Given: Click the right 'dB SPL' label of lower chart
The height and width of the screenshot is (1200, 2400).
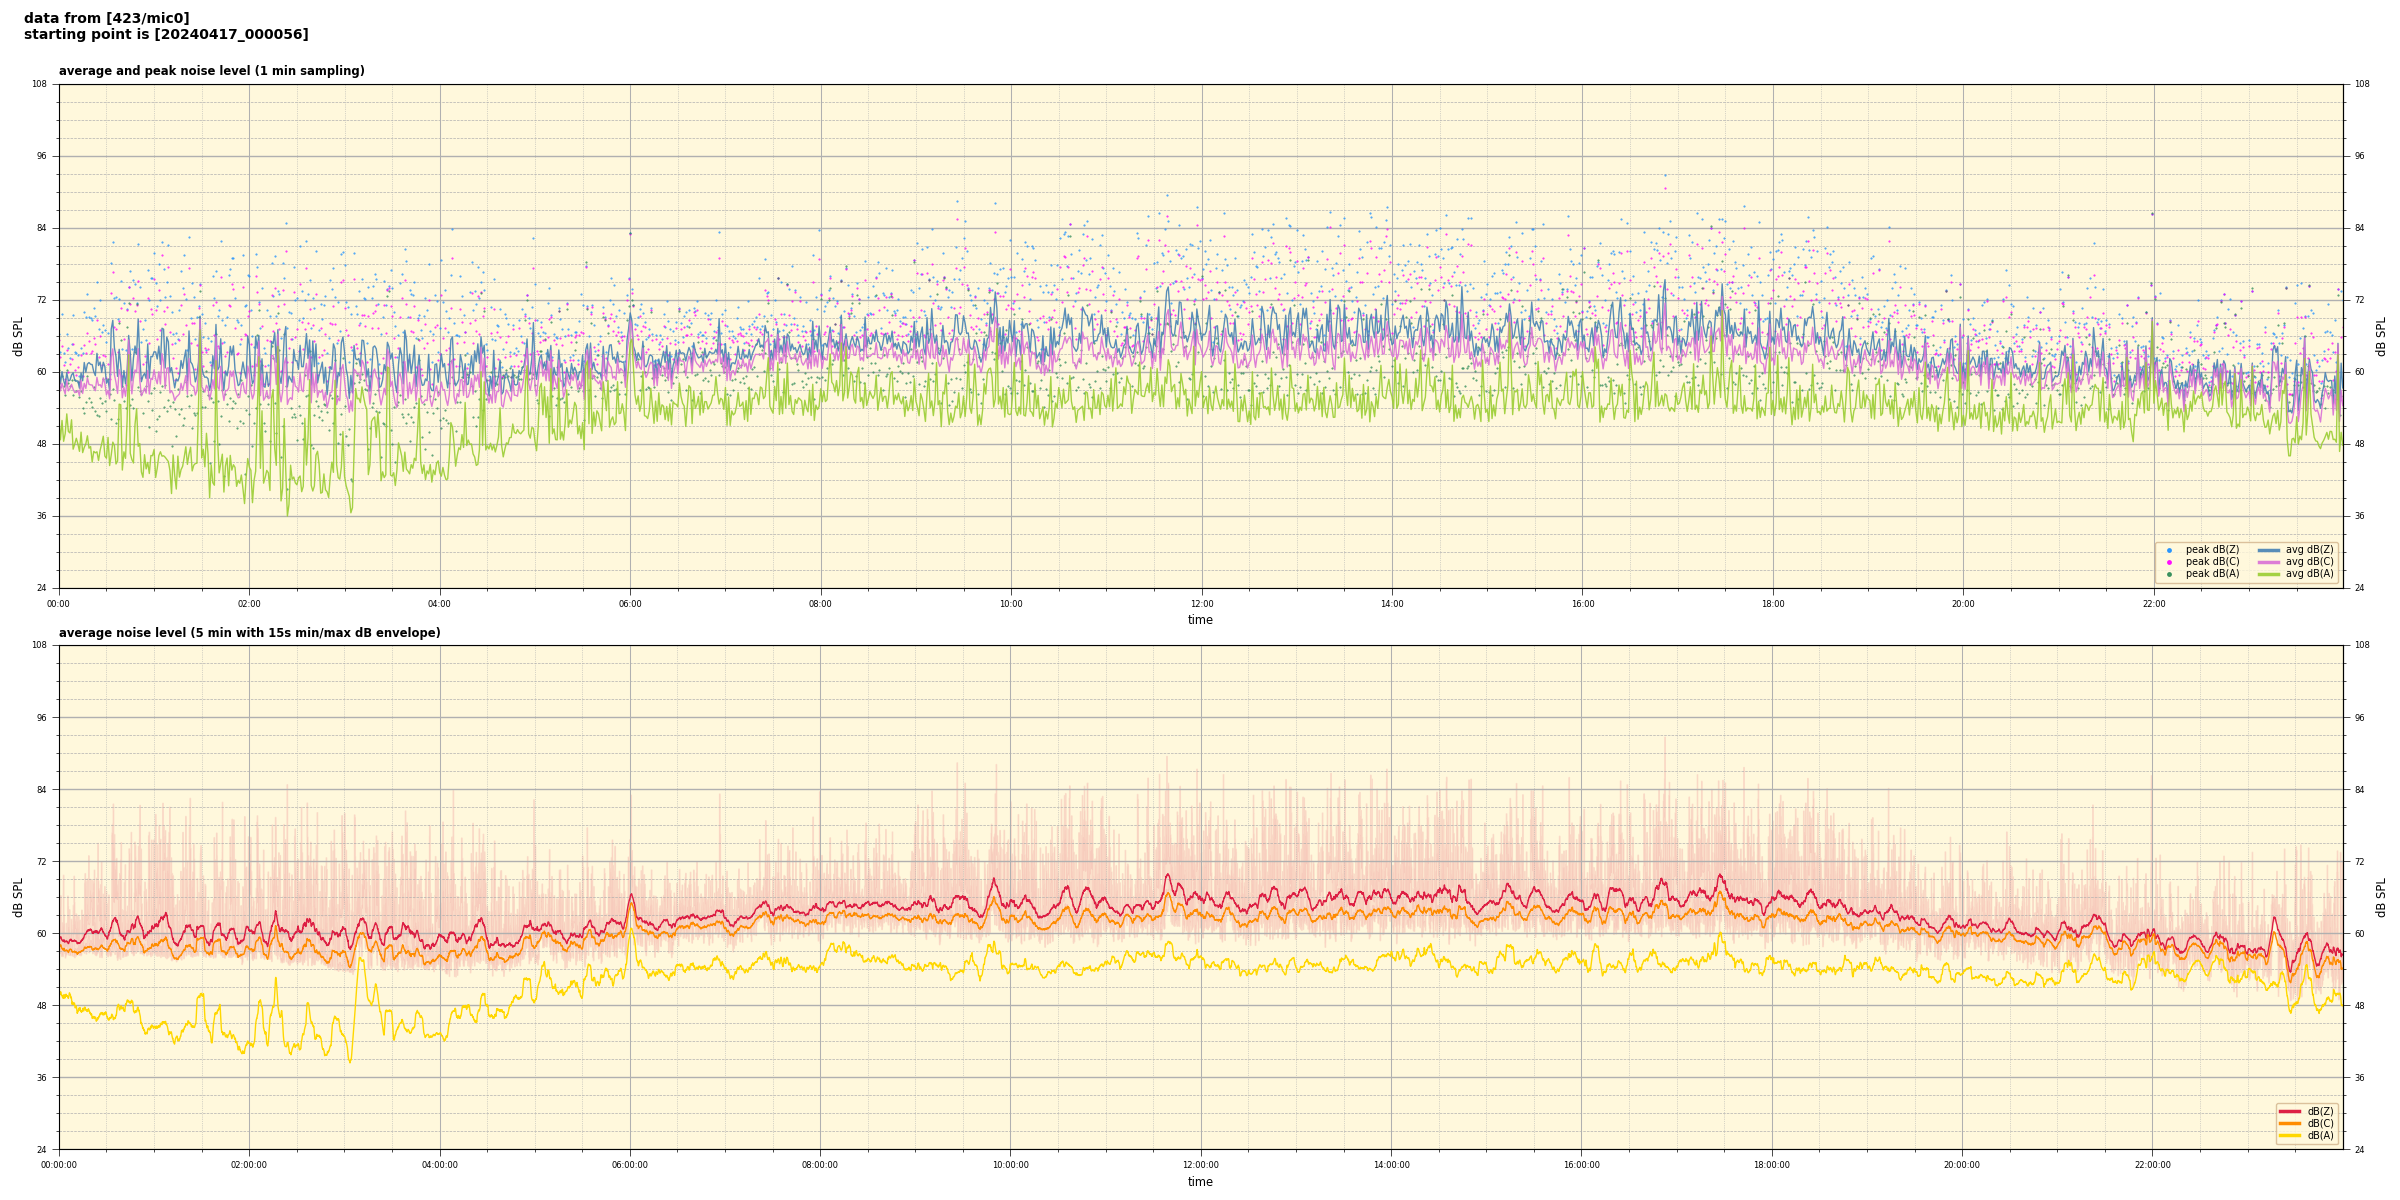Looking at the screenshot, I should [x=2381, y=897].
